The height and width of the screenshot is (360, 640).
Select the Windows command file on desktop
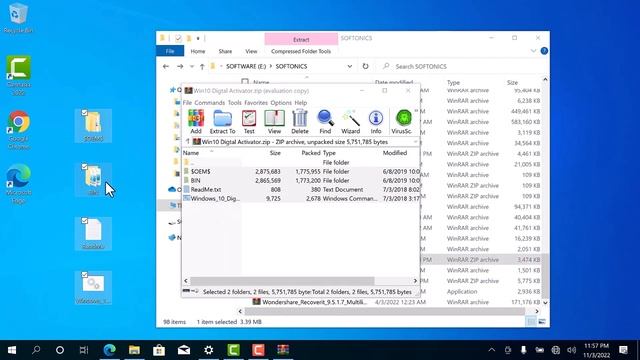[93, 287]
